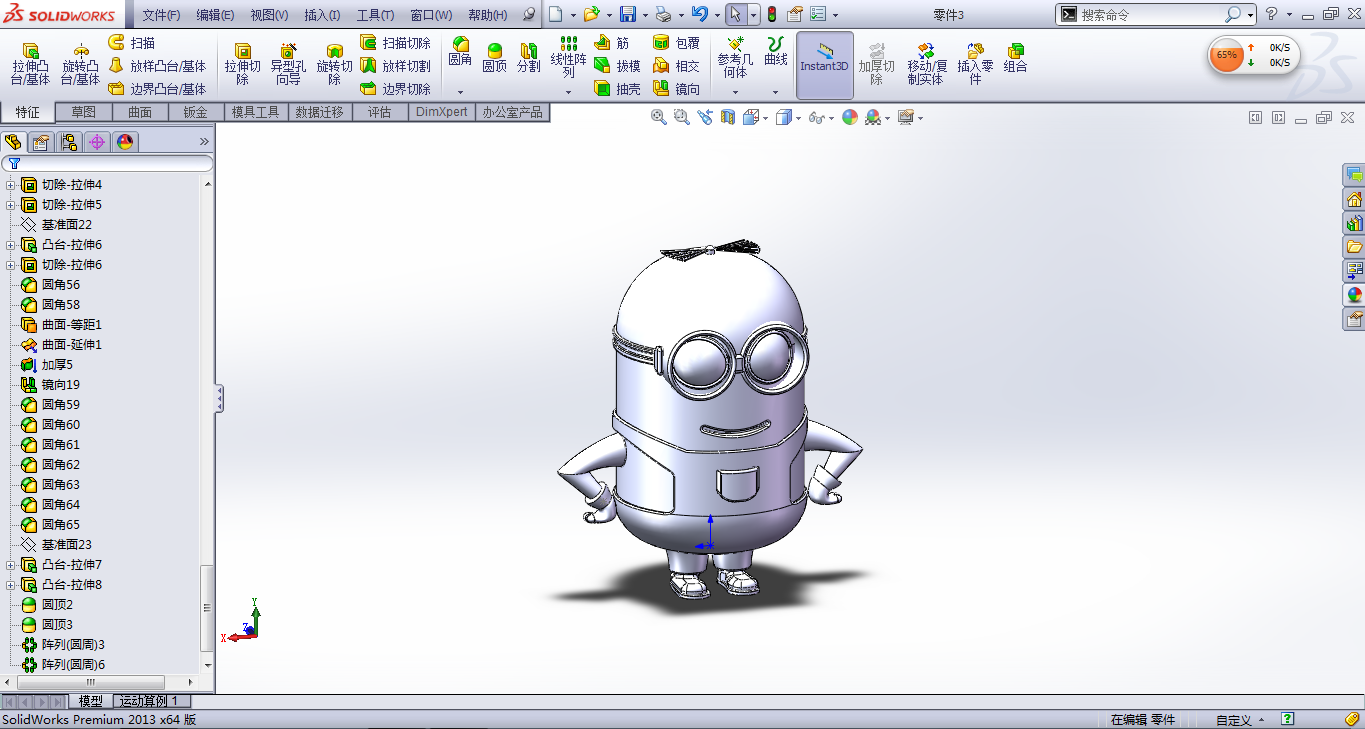Image resolution: width=1365 pixels, height=729 pixels.
Task: Open the Design Library task pane tab
Action: pos(1354,223)
